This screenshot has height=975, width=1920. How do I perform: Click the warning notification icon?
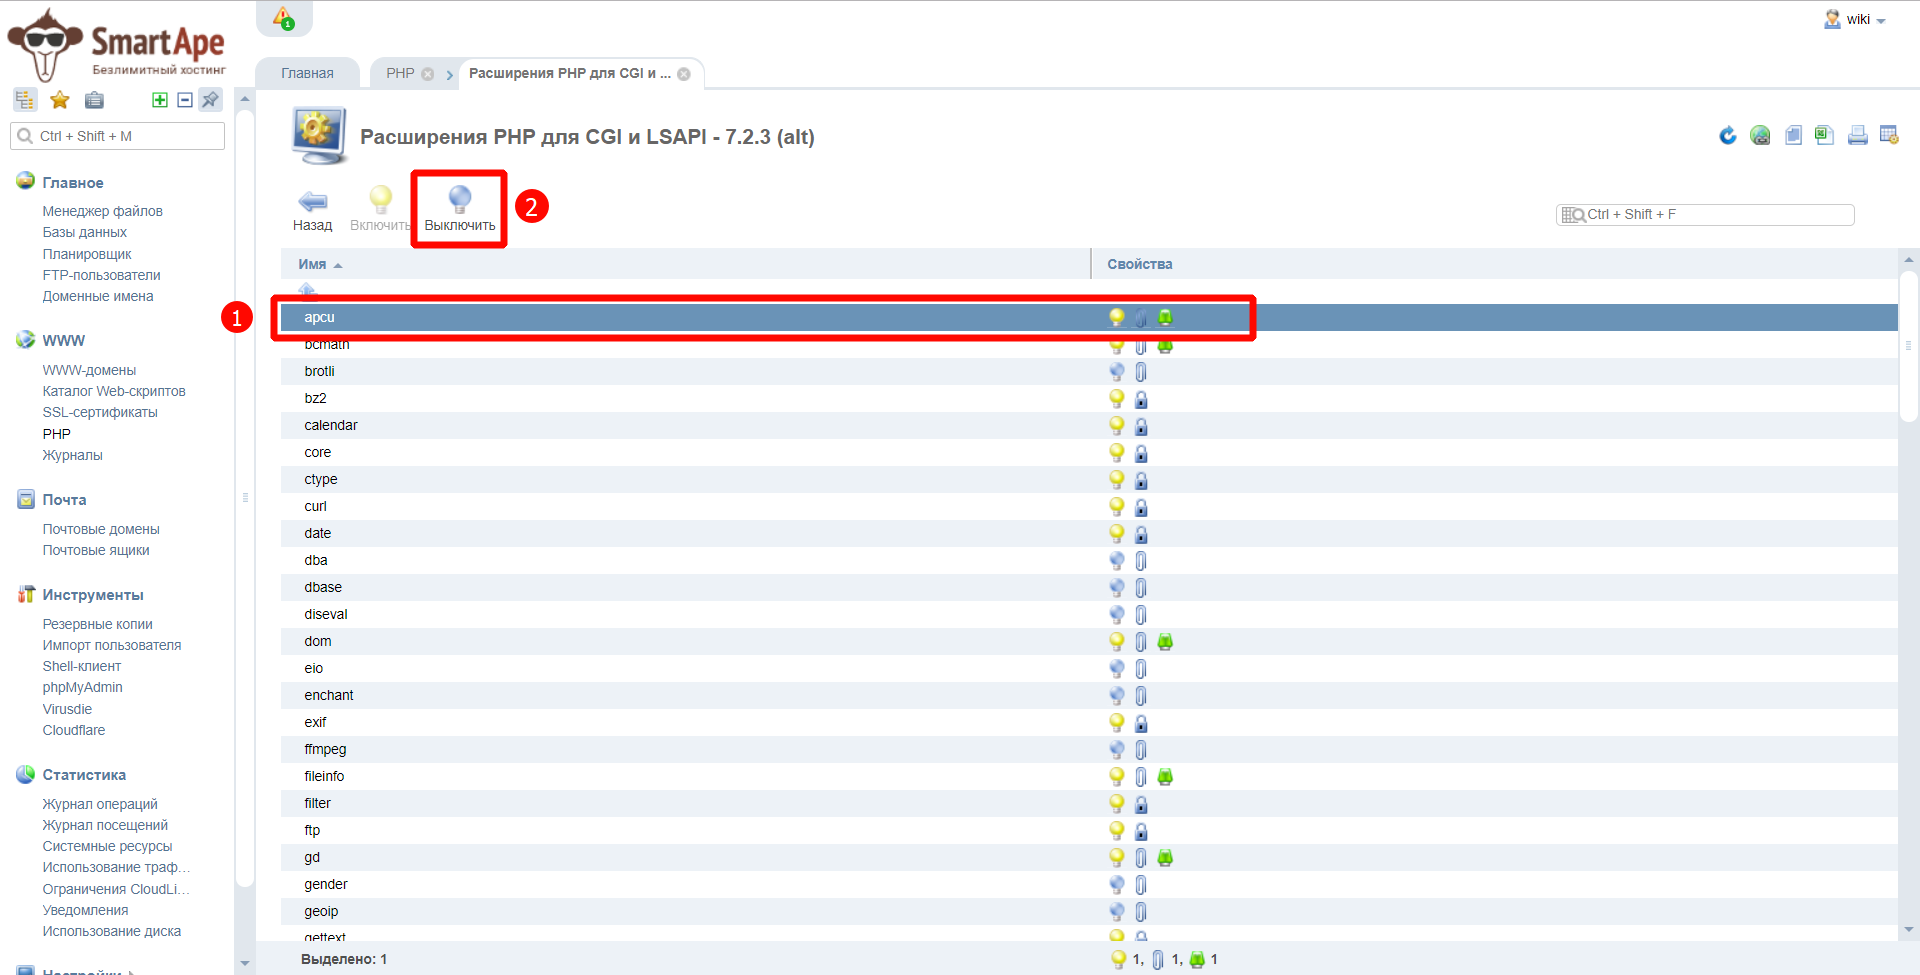284,19
